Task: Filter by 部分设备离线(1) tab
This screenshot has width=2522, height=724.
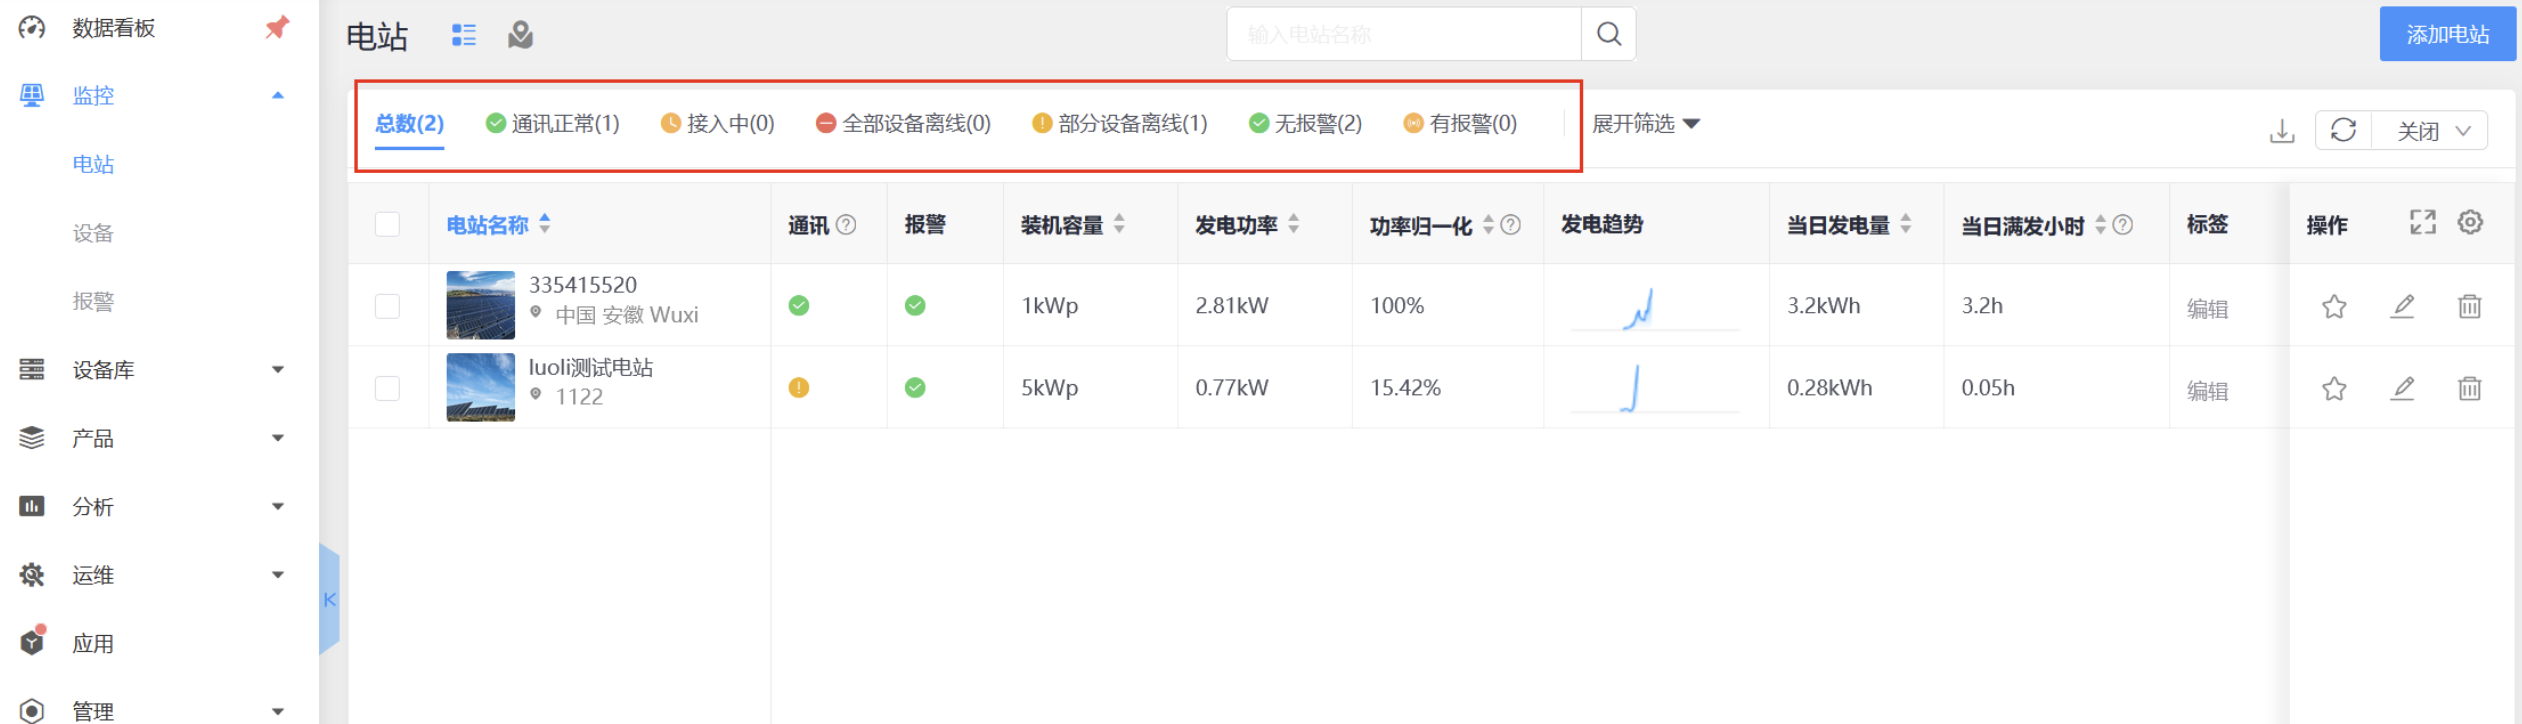Action: 1119,123
